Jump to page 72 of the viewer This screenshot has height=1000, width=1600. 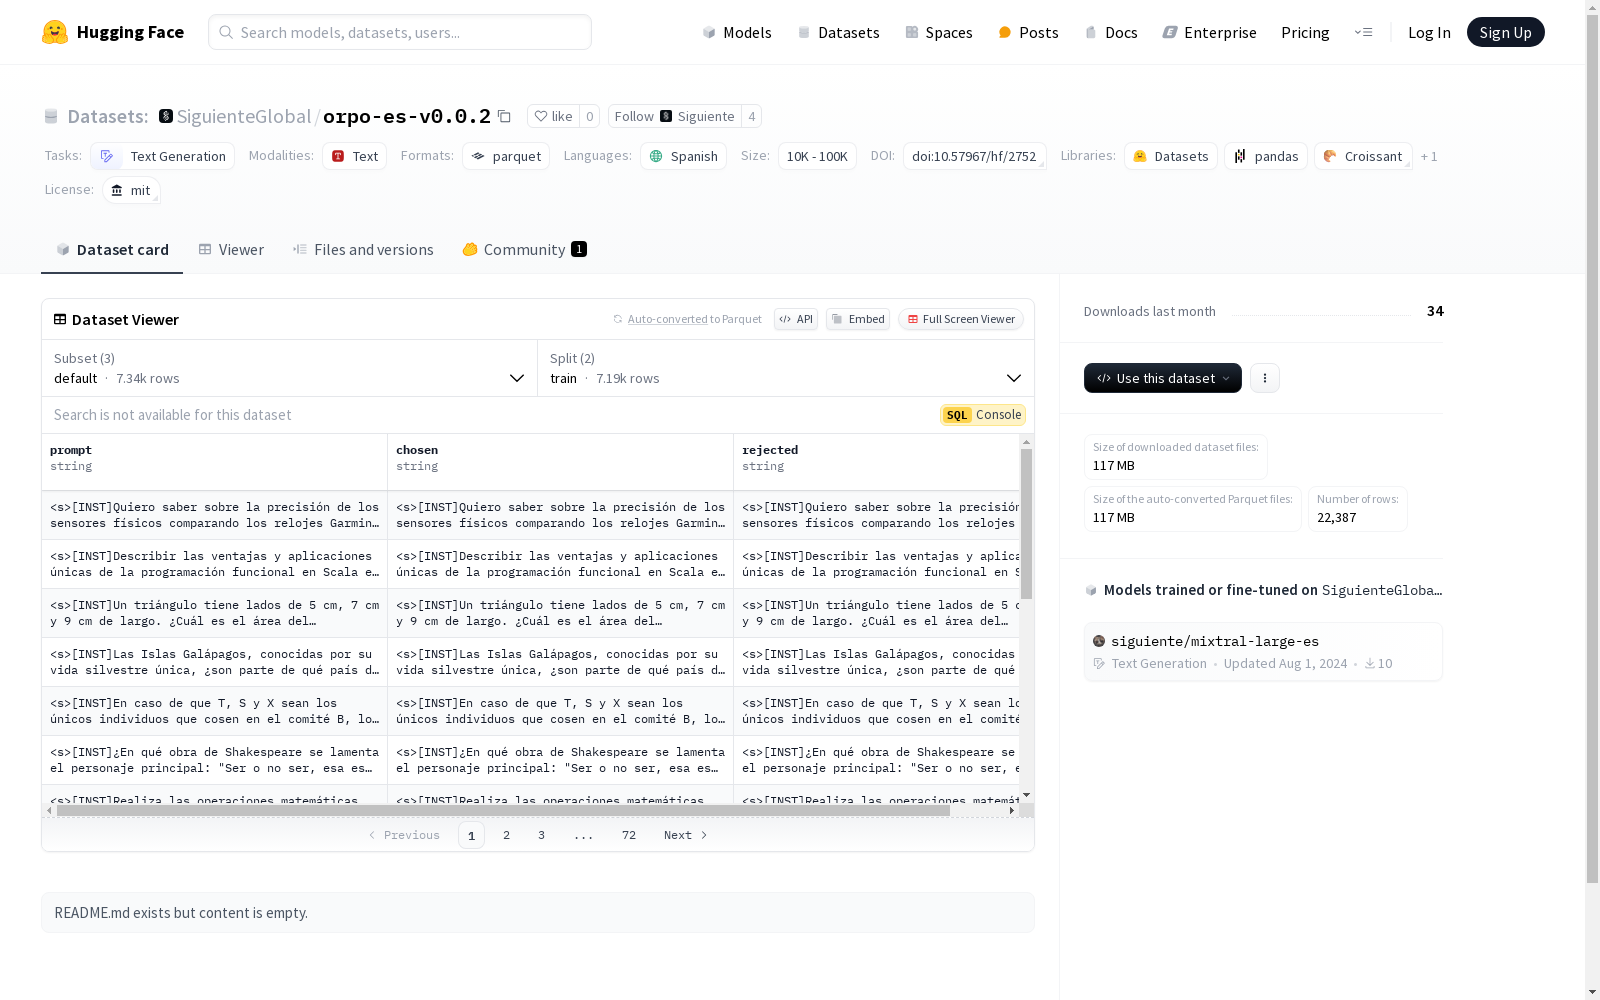click(629, 835)
